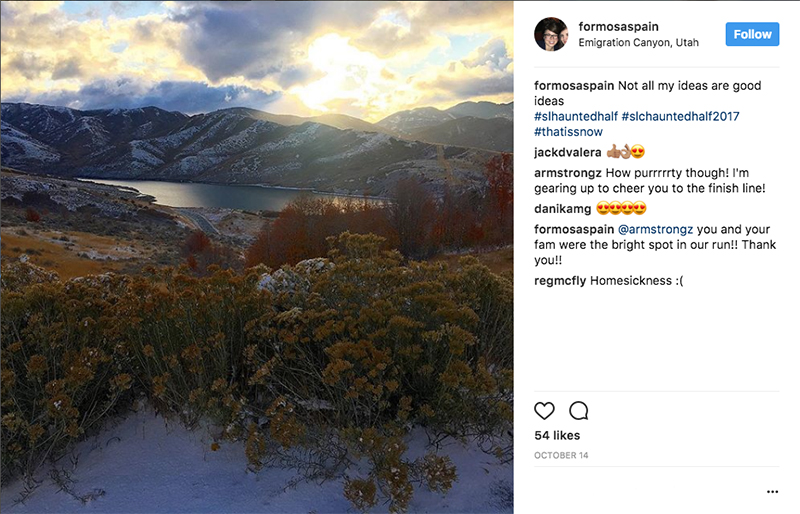Image resolution: width=800 pixels, height=514 pixels.
Task: Click the snowy canyon lake photo
Action: point(256,257)
